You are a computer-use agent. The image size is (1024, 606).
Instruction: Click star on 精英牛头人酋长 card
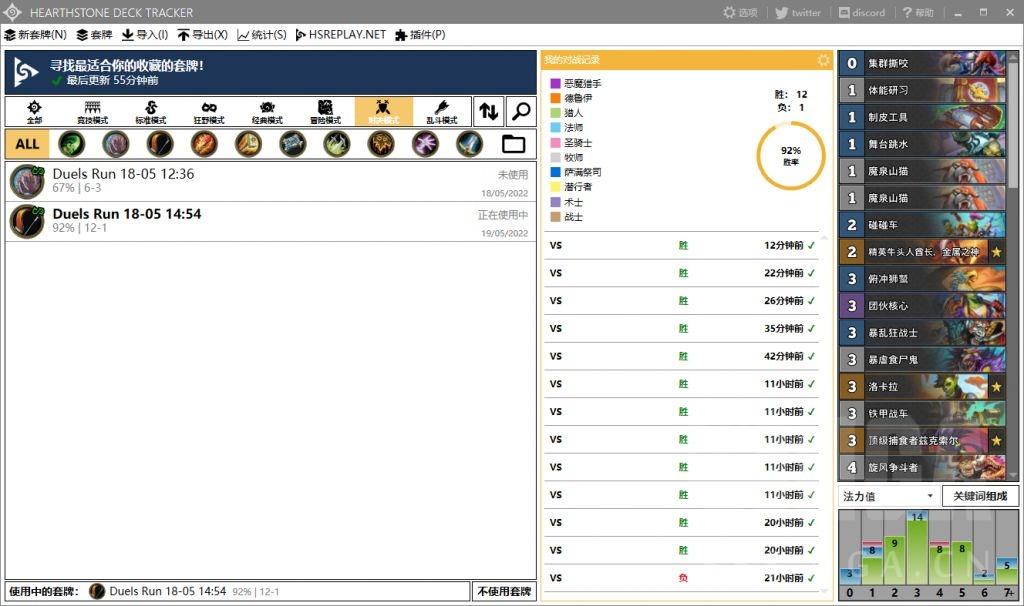click(x=997, y=251)
